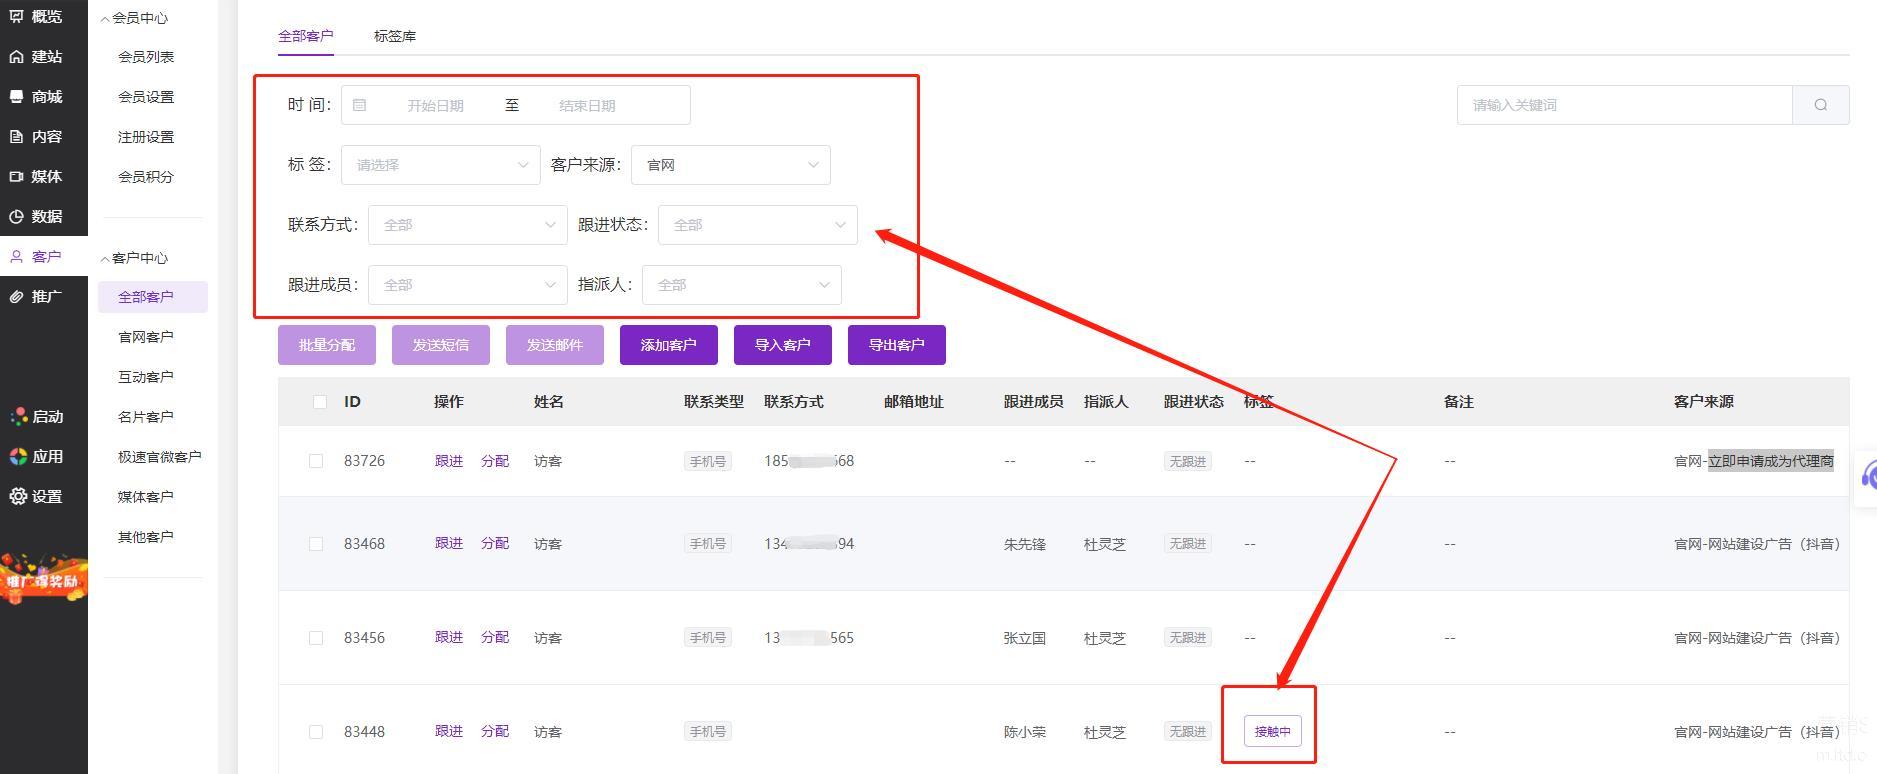1877x774 pixels.
Task: Open the 客户来源 dropdown showing 官网
Action: click(x=730, y=165)
